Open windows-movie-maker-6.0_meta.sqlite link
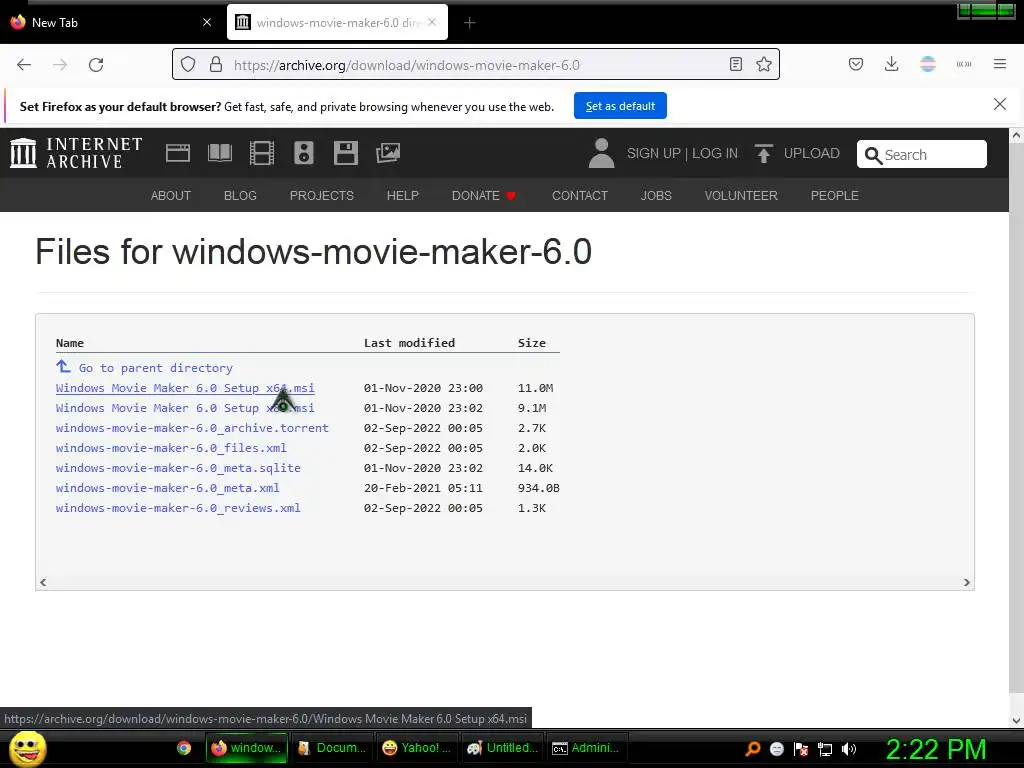 pos(178,468)
